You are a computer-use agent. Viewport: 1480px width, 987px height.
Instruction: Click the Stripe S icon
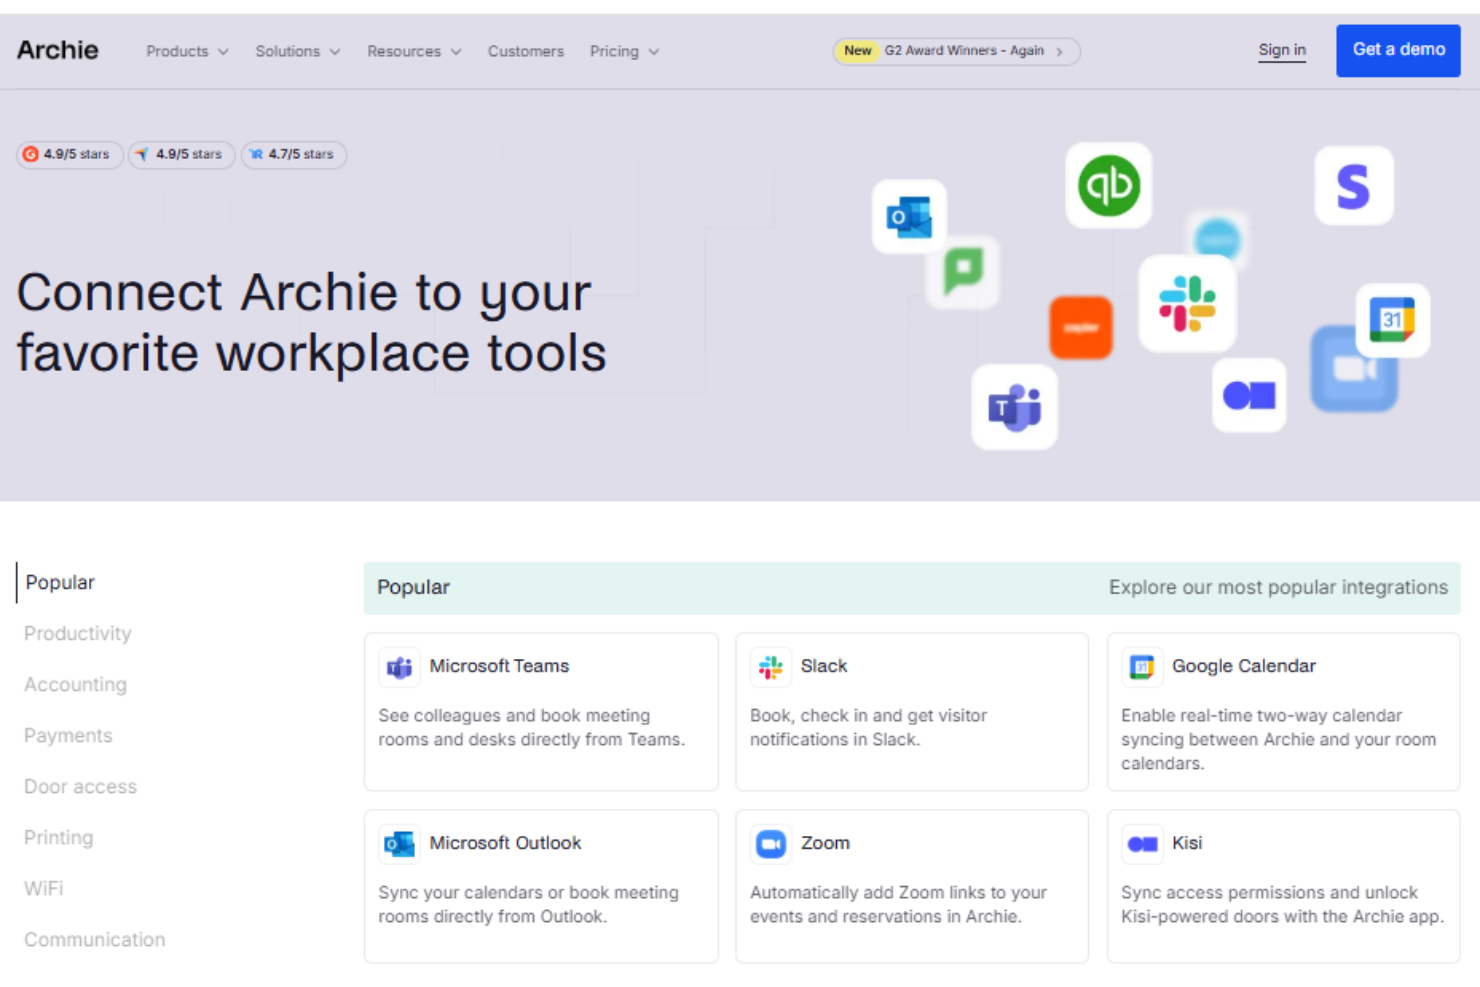point(1353,186)
